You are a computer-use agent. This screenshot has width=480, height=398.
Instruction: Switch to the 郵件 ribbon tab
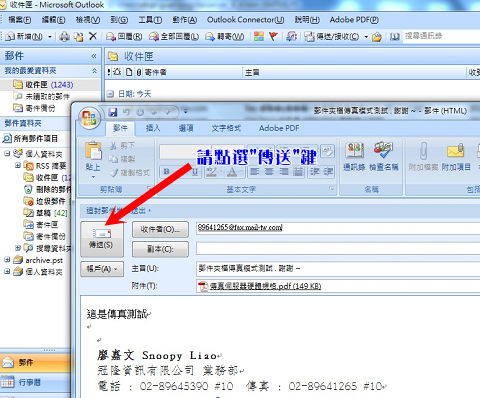pos(120,128)
